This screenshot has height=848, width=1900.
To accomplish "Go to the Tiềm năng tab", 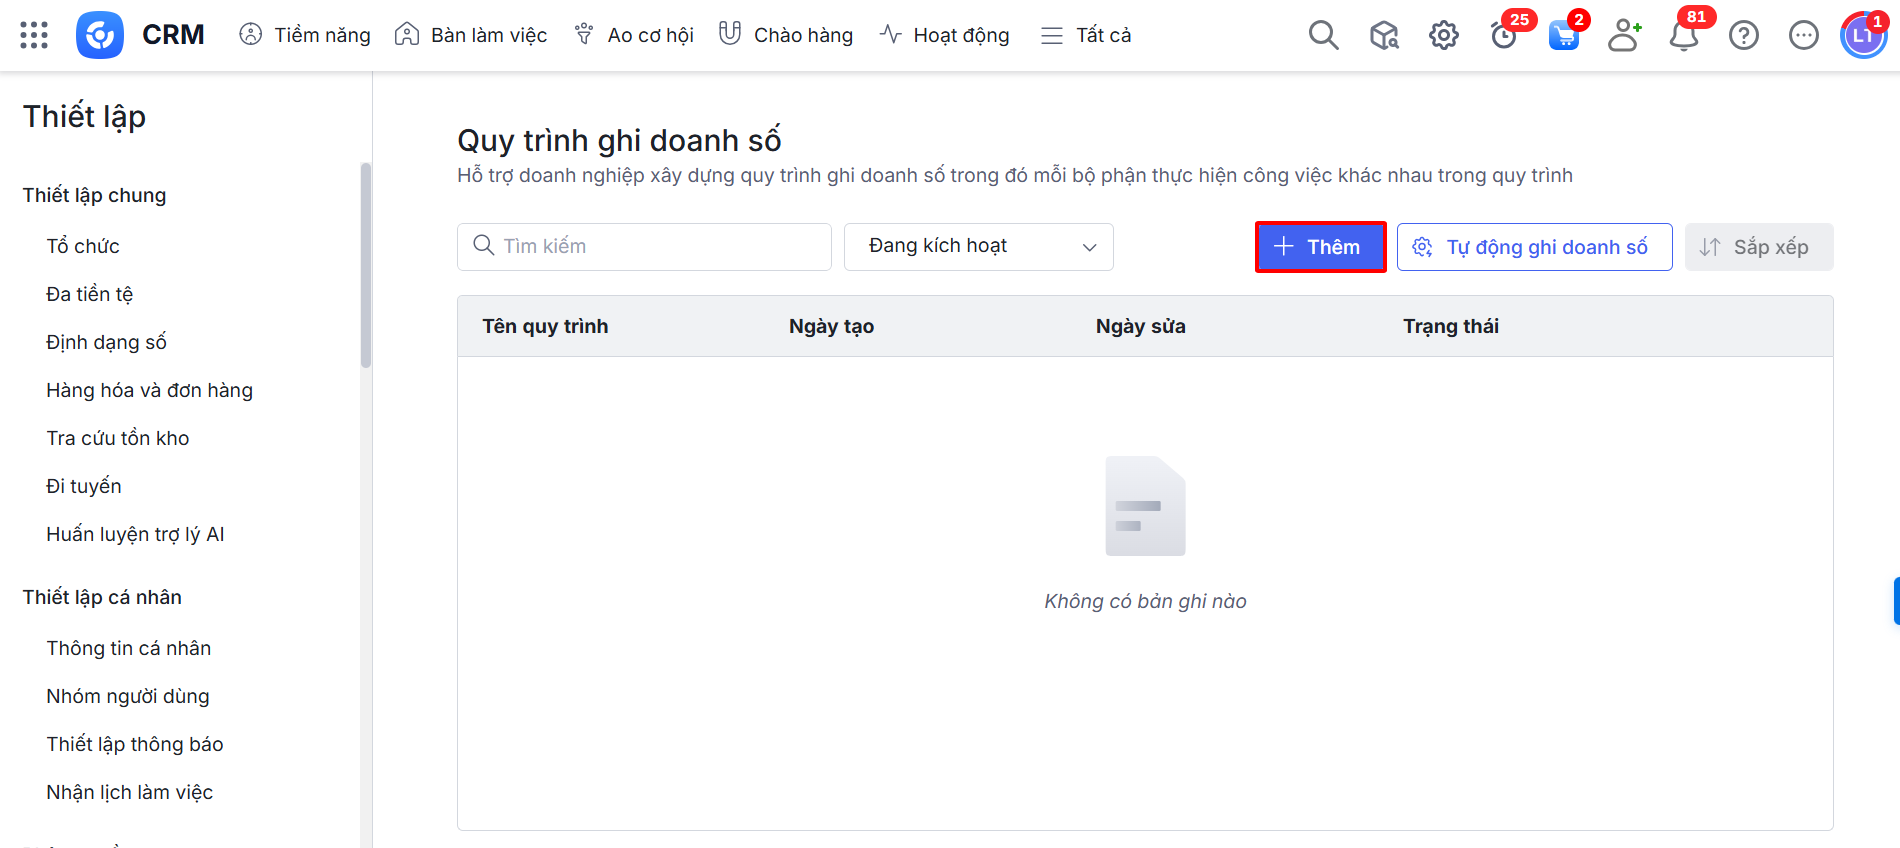I will (305, 35).
